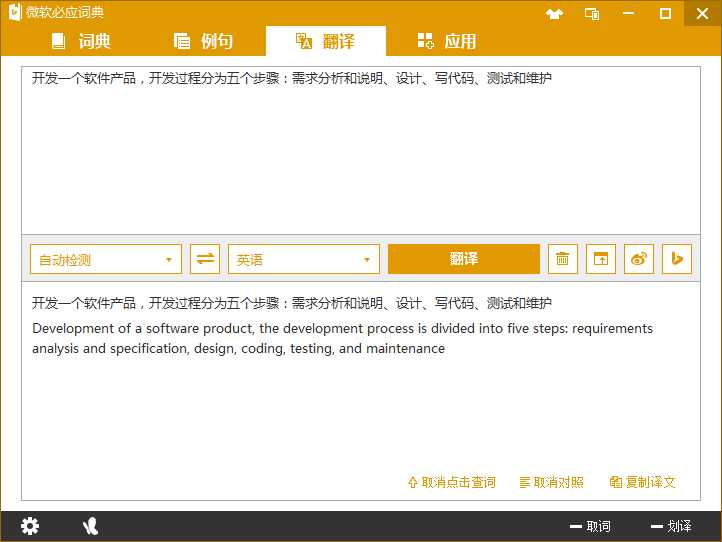Screen dimensions: 722x542
Task: Swap source and target languages
Action: pyautogui.click(x=205, y=259)
